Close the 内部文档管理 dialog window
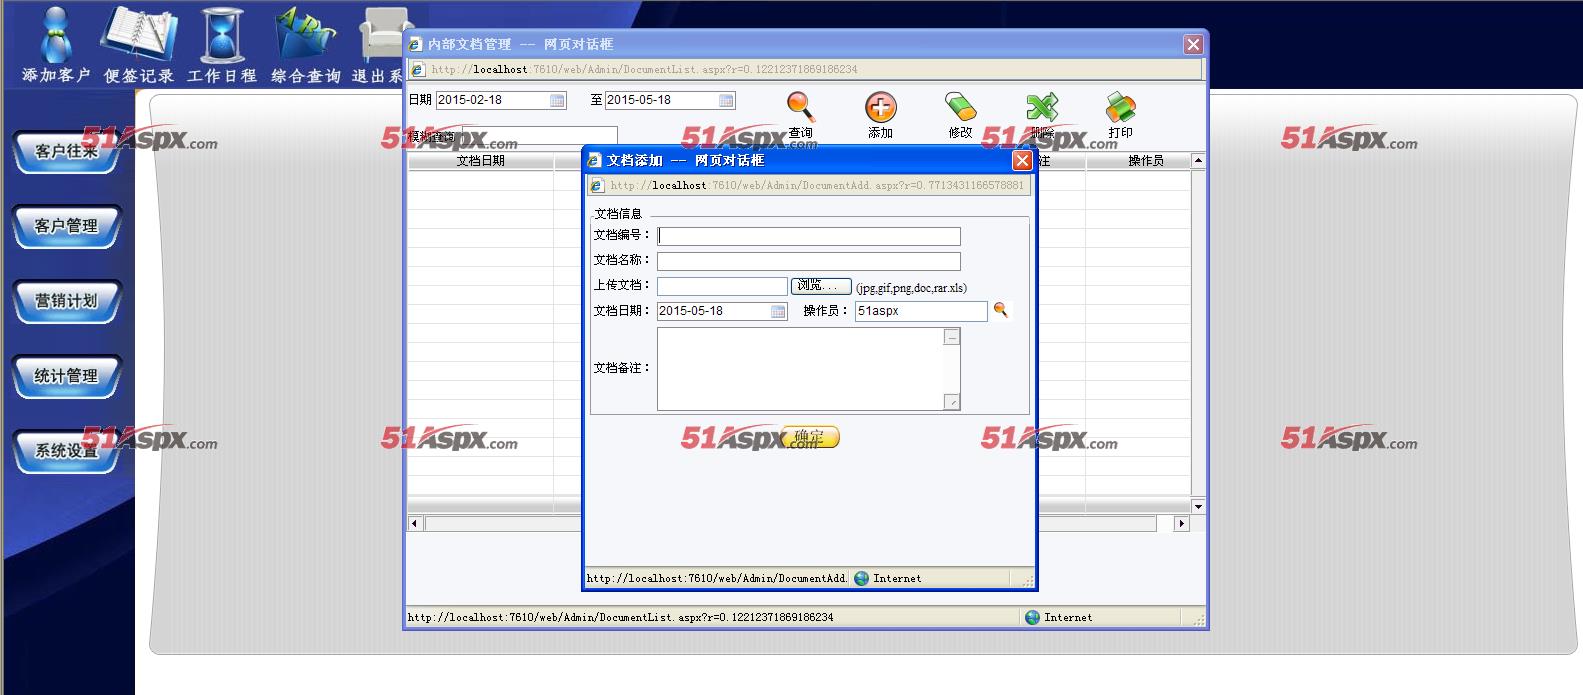This screenshot has width=1583, height=695. (x=1193, y=44)
